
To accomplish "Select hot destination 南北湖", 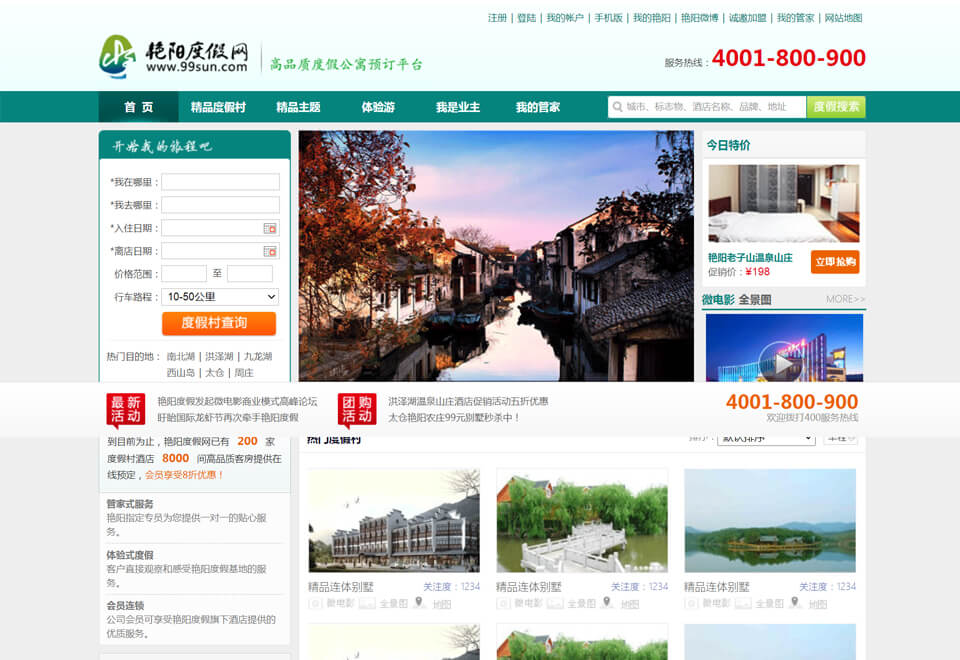I will click(x=181, y=356).
